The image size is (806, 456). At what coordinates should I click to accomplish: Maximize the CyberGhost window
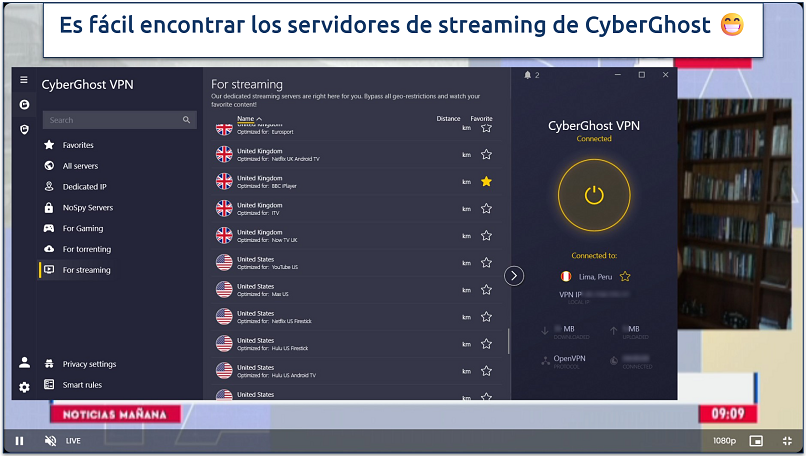coord(642,75)
